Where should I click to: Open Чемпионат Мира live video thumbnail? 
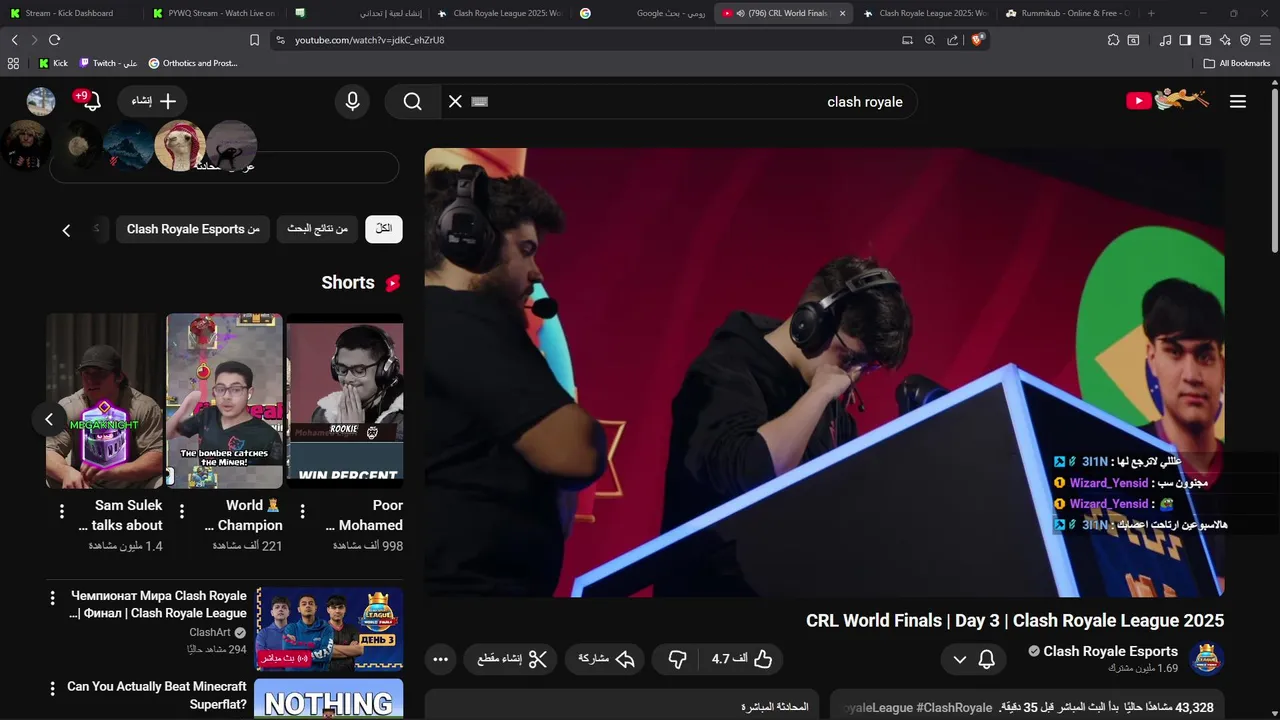coord(329,628)
